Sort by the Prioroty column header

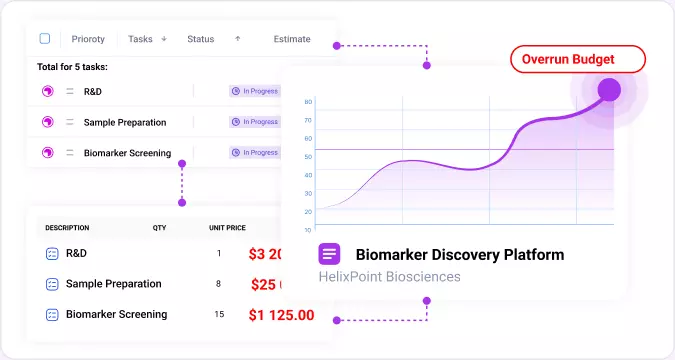tap(88, 39)
